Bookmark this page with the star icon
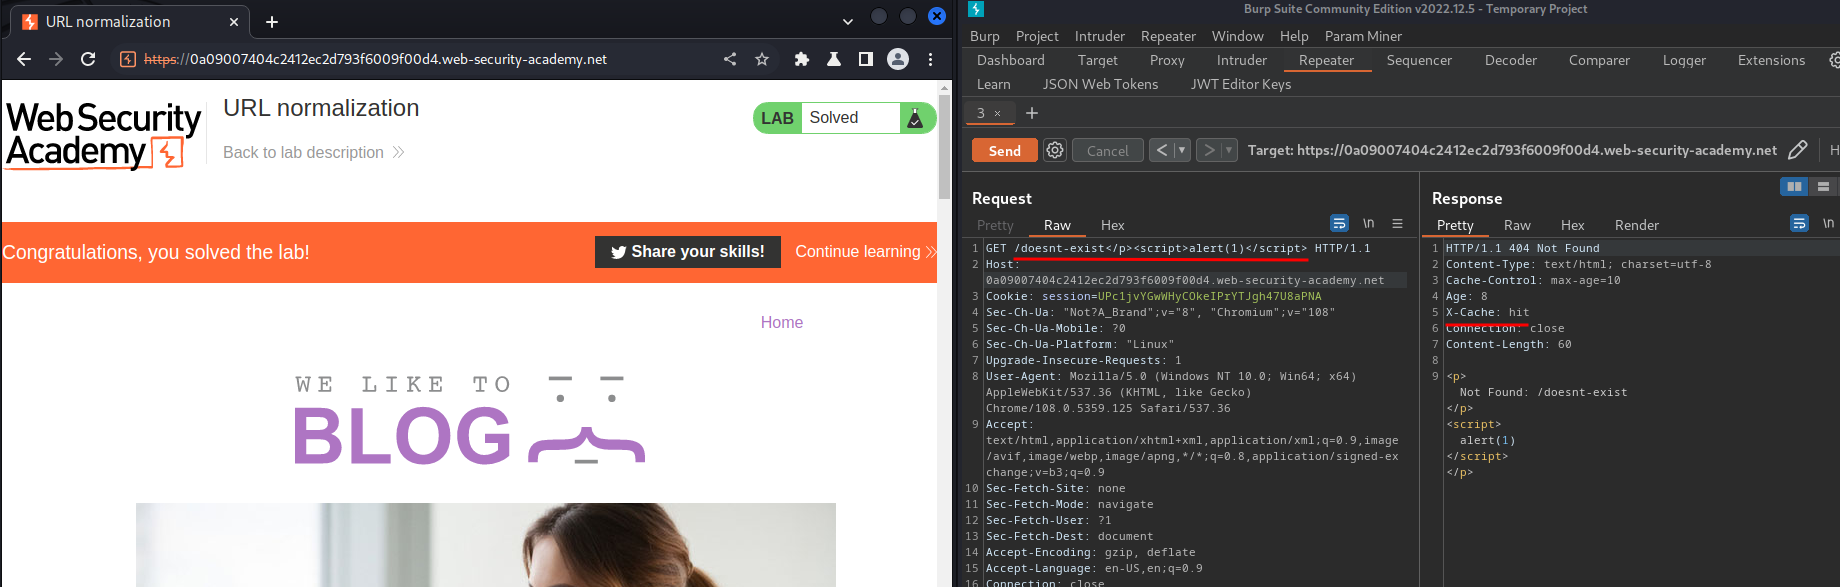The width and height of the screenshot is (1840, 587). click(x=762, y=59)
